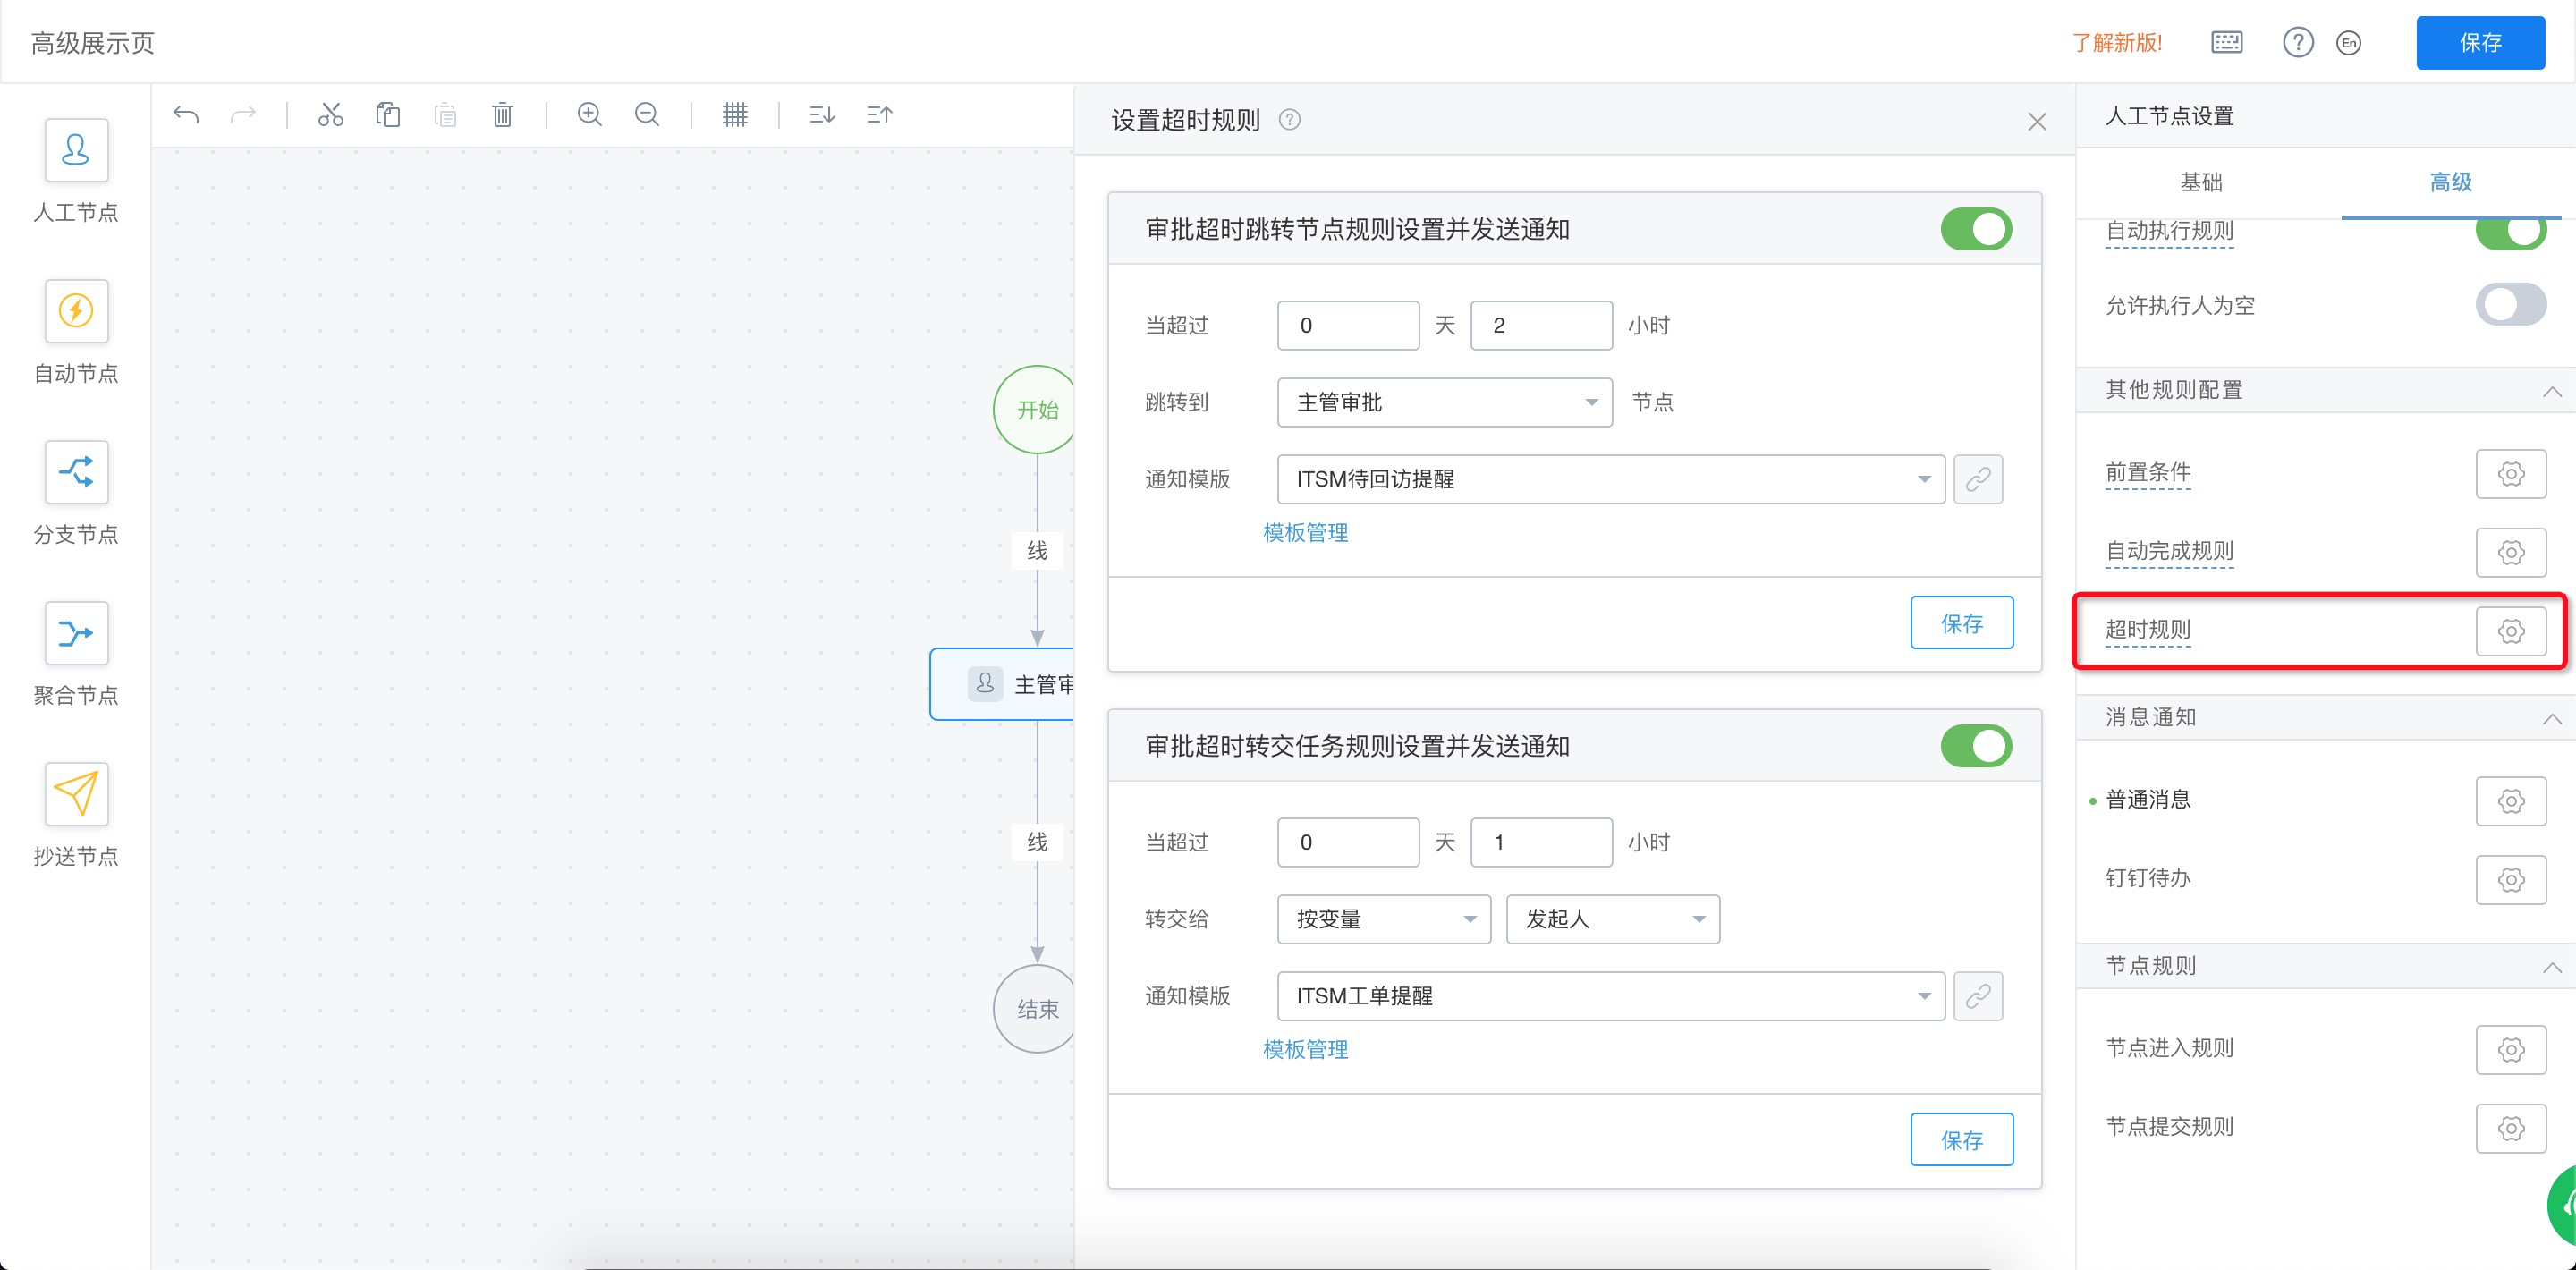
Task: Click the cut scissors icon
Action: coord(330,115)
